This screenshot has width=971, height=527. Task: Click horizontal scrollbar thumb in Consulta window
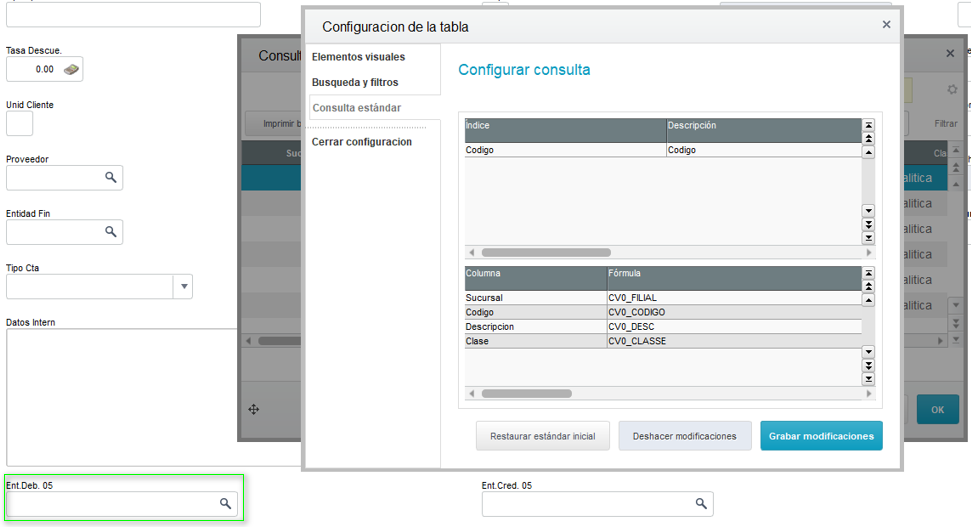[x=279, y=341]
